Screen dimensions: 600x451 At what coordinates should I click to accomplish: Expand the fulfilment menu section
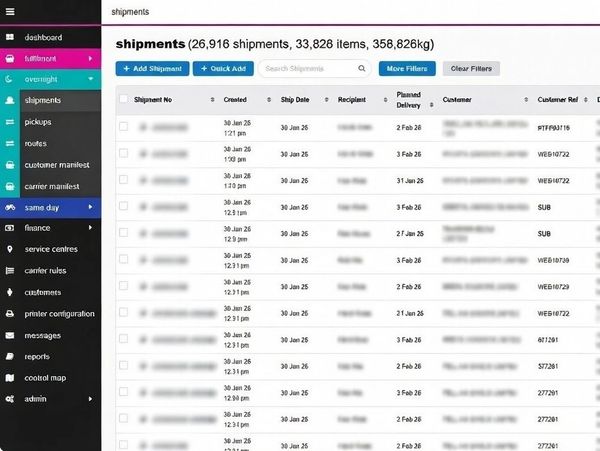coord(91,58)
